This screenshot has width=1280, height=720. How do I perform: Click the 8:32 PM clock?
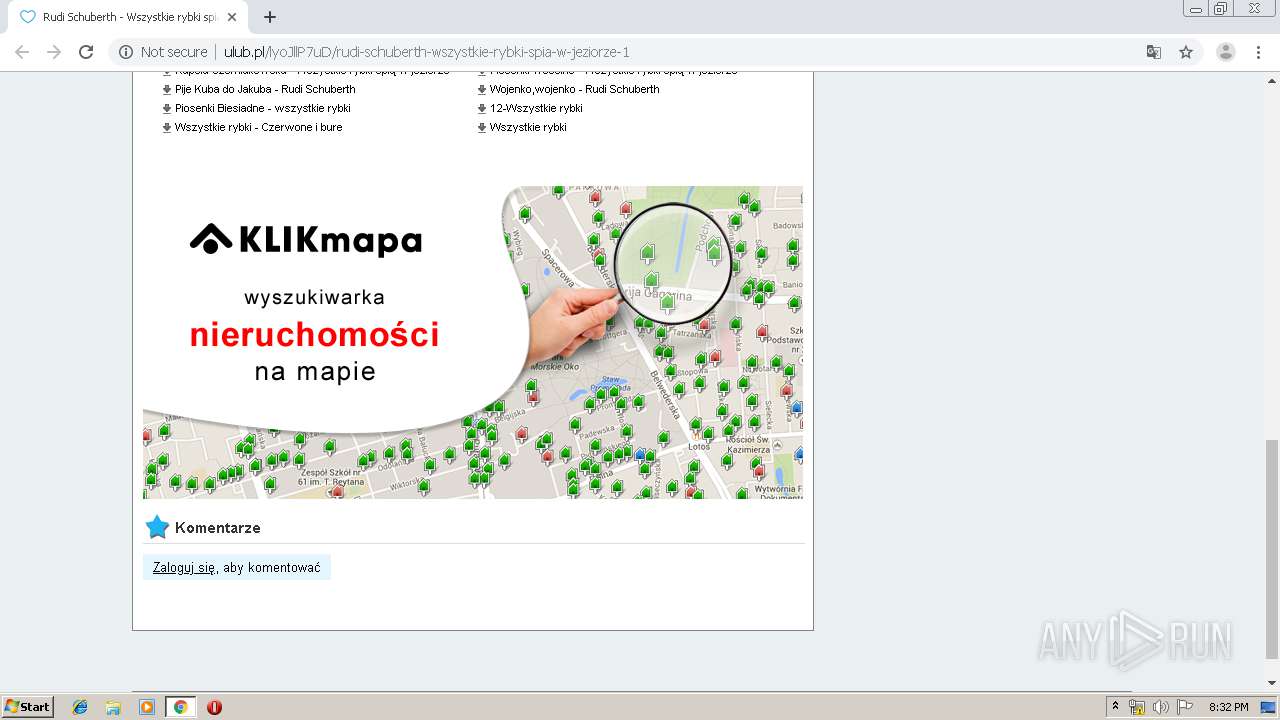point(1228,707)
